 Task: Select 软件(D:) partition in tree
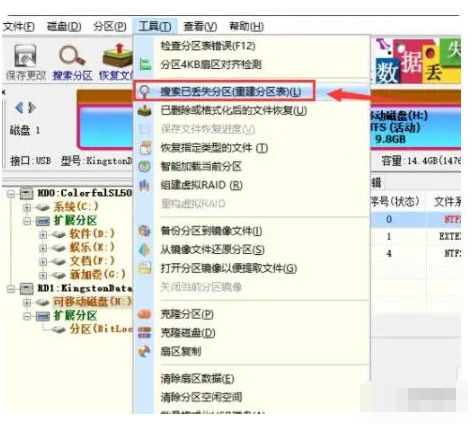point(92,234)
